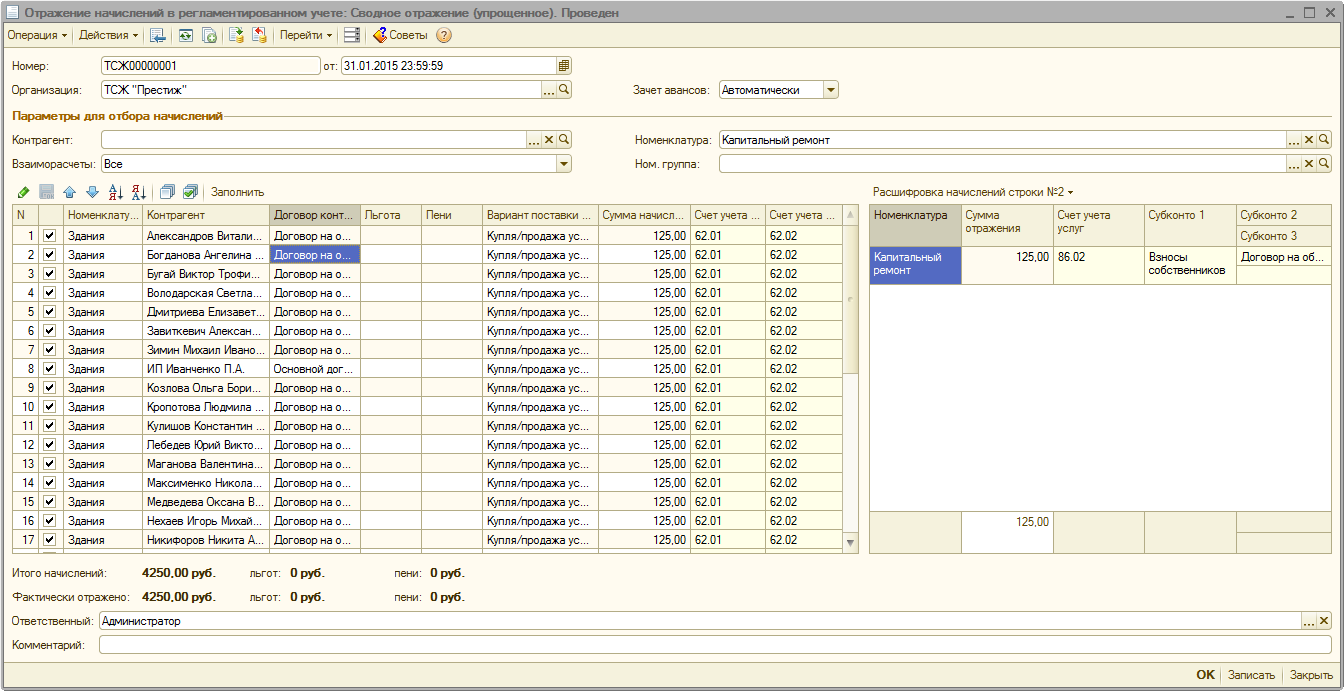The image size is (1344, 691).
Task: Click the magnifier icon for Номенклатура
Action: pos(1324,140)
